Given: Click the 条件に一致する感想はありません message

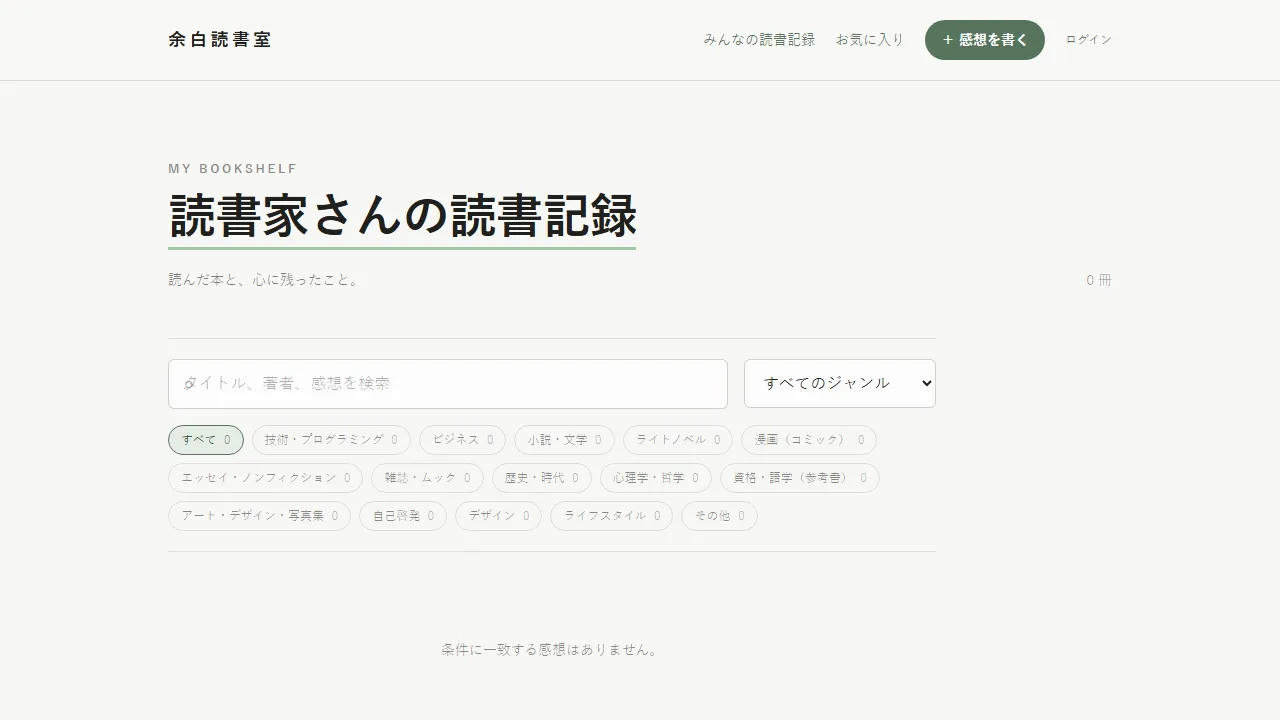Looking at the screenshot, I should (x=552, y=650).
